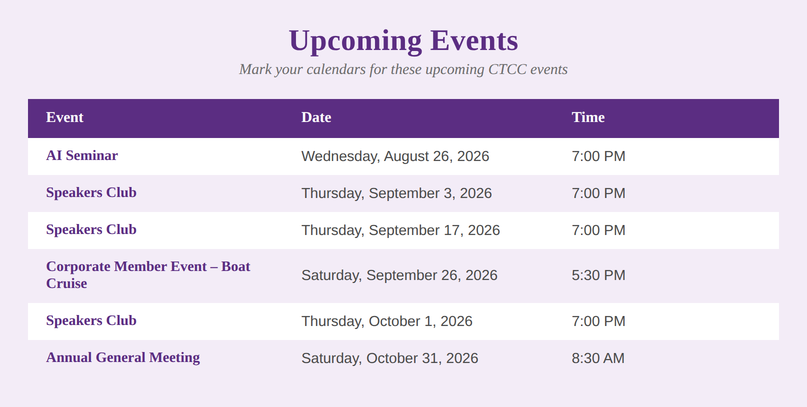The height and width of the screenshot is (407, 807).
Task: Open Speakers Club event on September 17
Action: click(91, 229)
